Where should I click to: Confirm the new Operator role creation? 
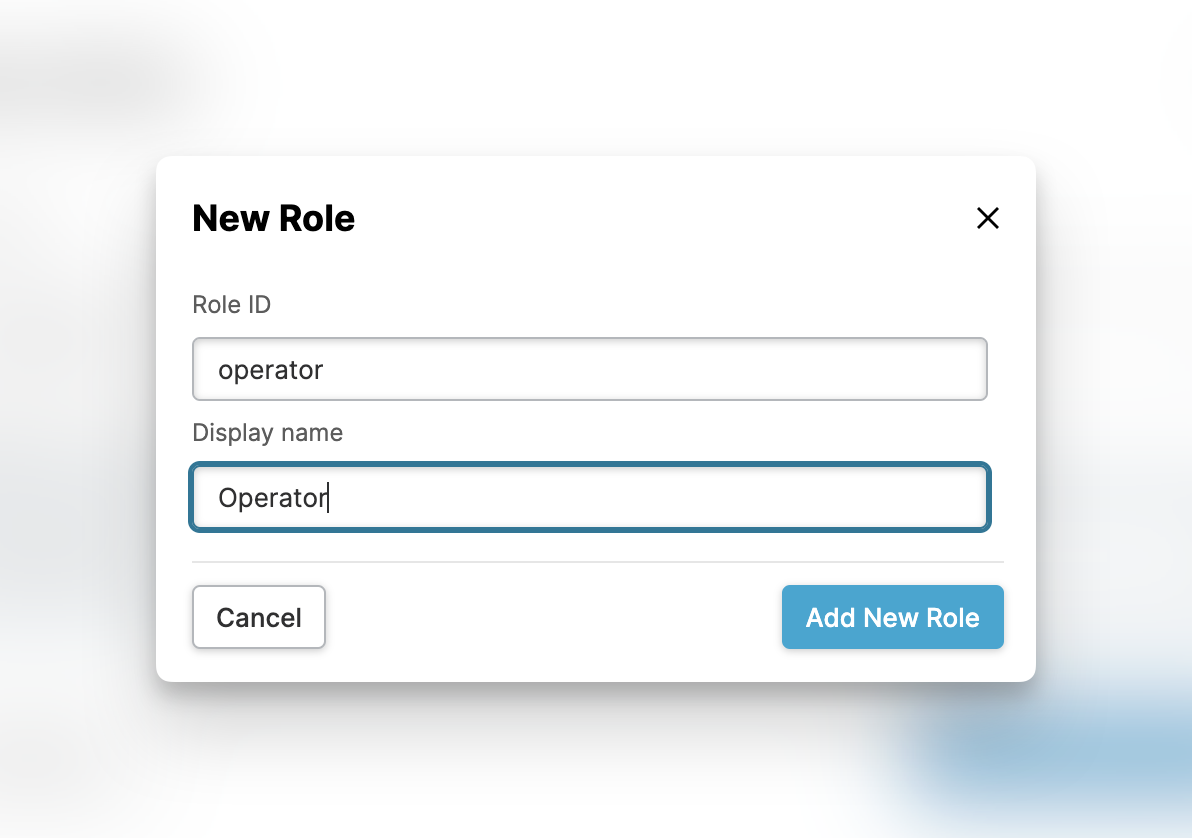click(892, 617)
